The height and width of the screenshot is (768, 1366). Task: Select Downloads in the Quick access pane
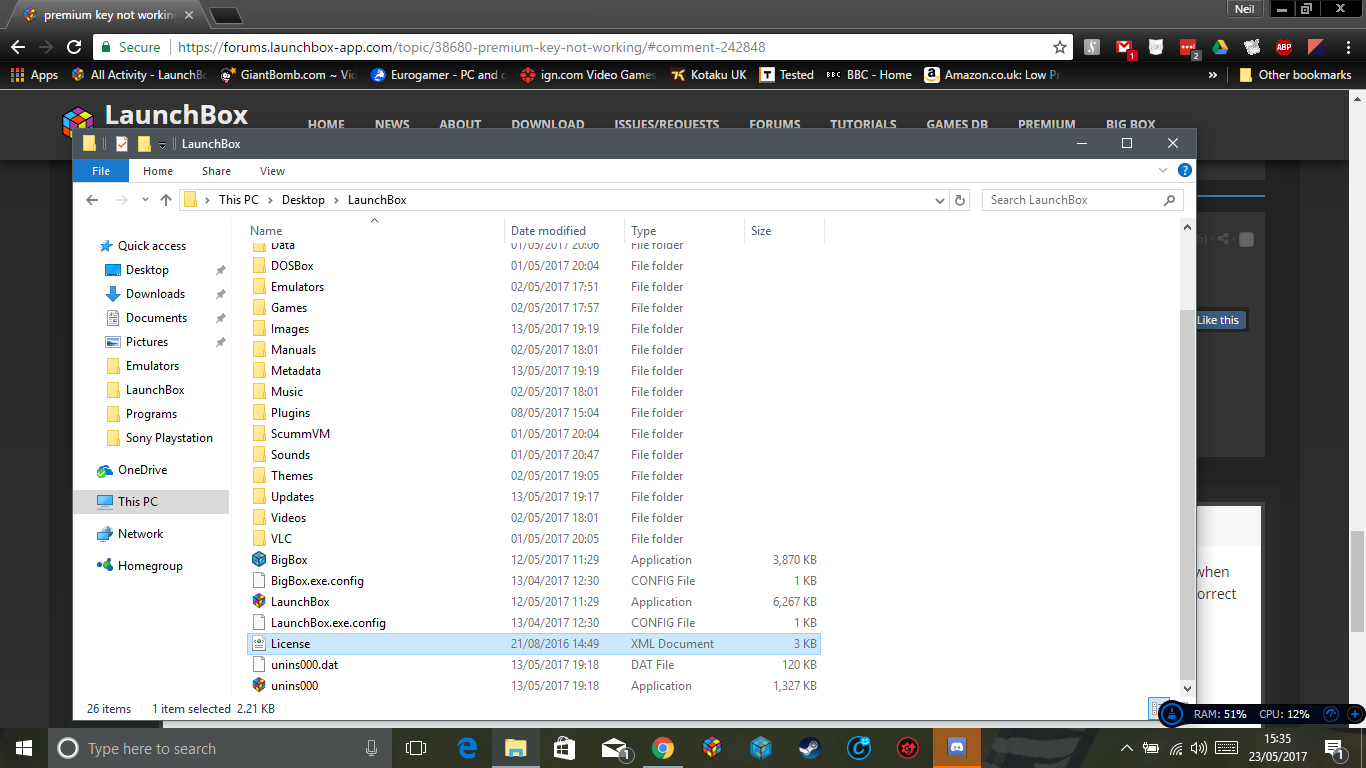pyautogui.click(x=155, y=294)
